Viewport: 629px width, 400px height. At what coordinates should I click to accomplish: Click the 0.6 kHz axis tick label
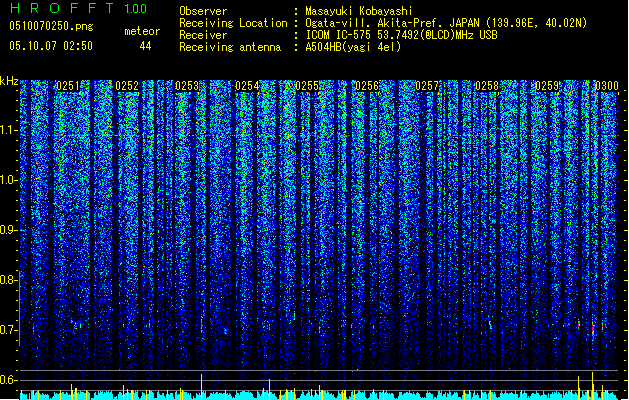point(8,380)
